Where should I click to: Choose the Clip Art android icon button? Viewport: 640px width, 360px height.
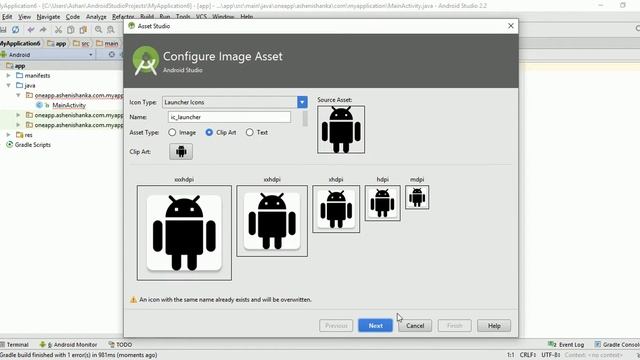point(181,151)
